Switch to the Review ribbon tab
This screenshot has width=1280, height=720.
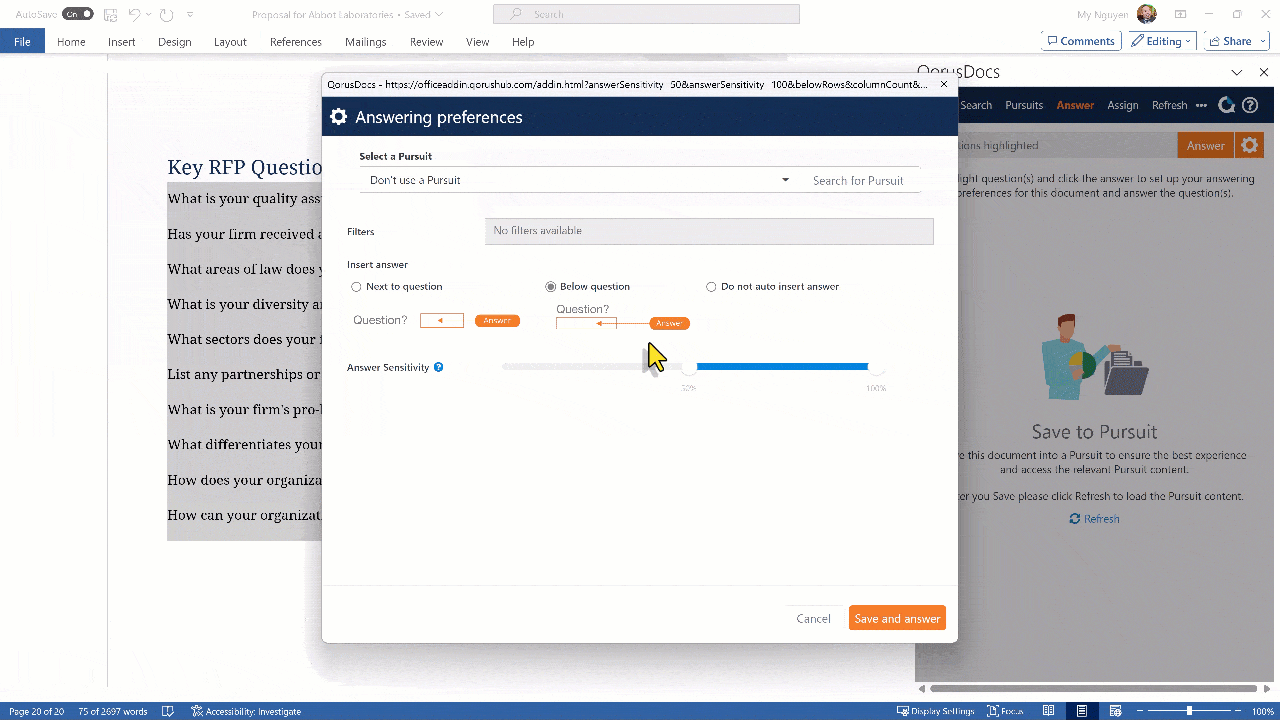(x=426, y=42)
